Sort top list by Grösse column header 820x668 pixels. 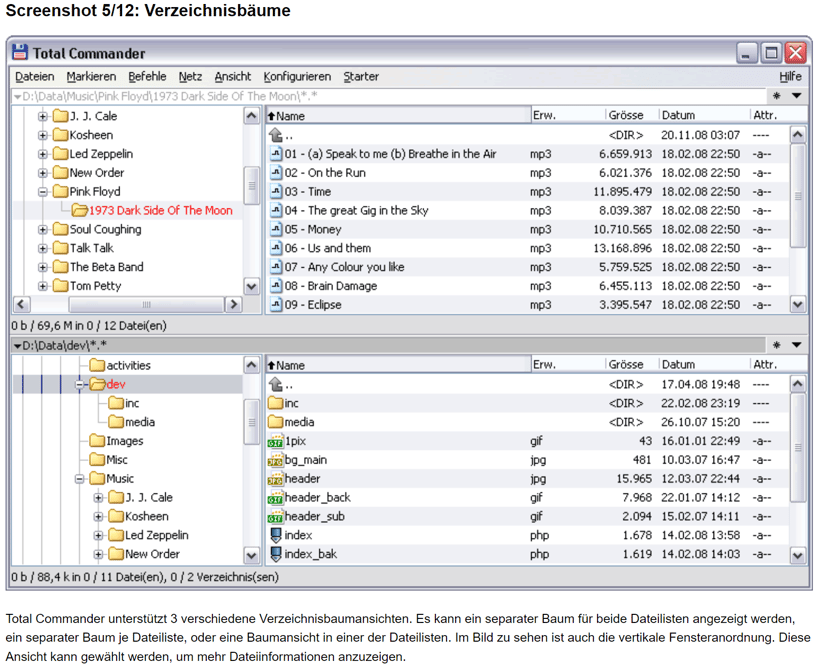pyautogui.click(x=626, y=116)
